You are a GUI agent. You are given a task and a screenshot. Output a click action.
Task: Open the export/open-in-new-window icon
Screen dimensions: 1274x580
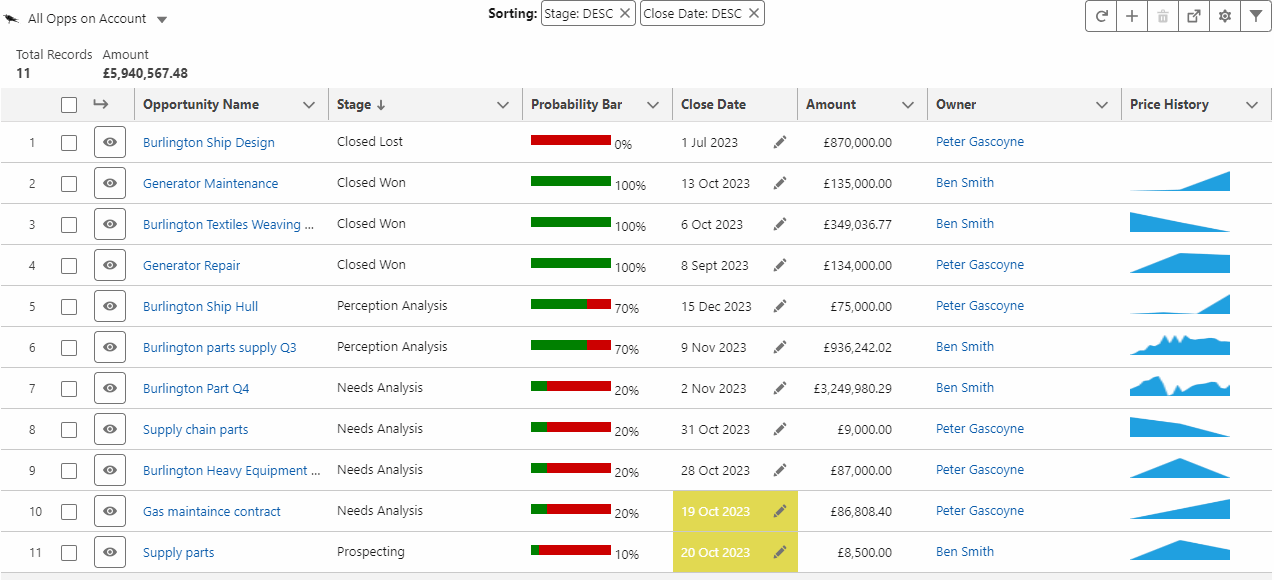click(x=1194, y=16)
